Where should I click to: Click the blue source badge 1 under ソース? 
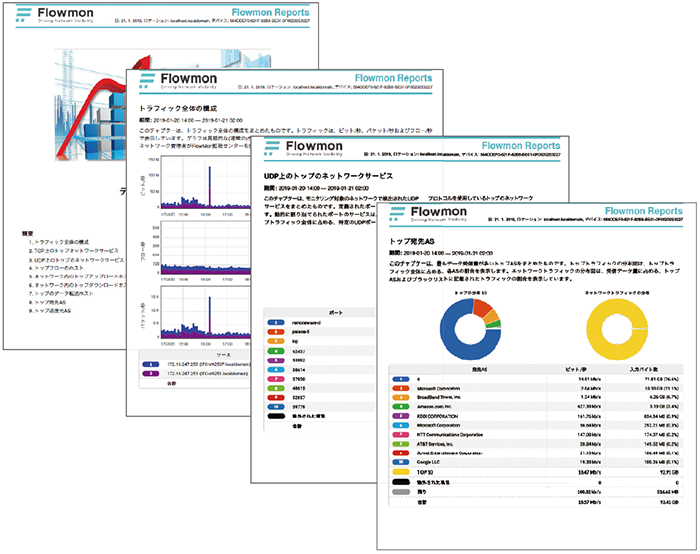pos(150,364)
